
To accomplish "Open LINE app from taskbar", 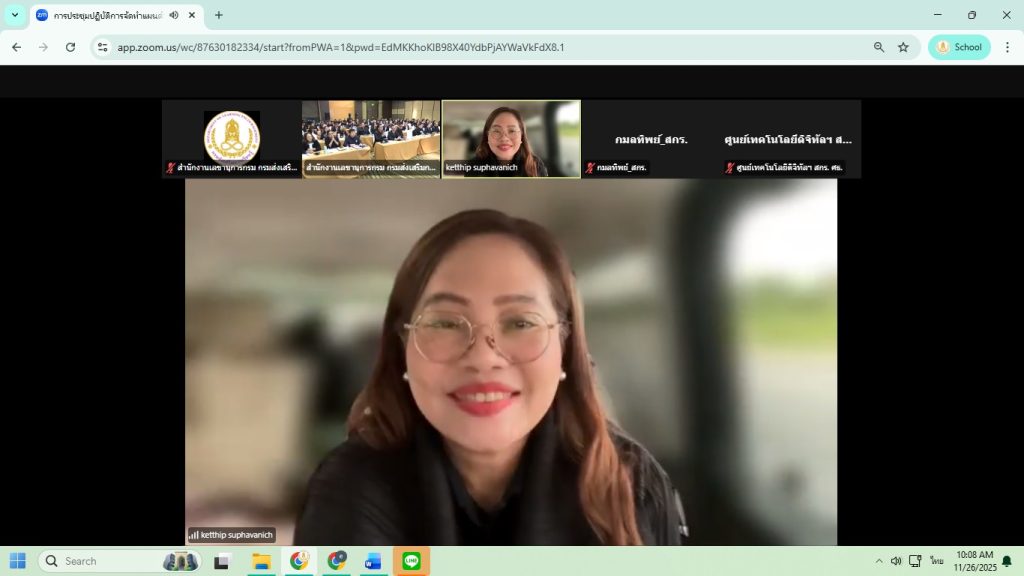I will pos(411,561).
